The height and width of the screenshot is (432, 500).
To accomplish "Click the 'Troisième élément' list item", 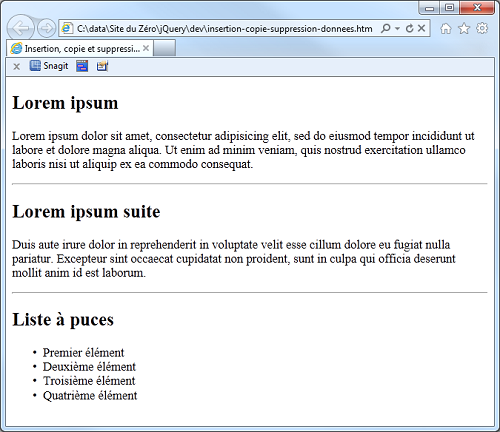I will click(89, 381).
